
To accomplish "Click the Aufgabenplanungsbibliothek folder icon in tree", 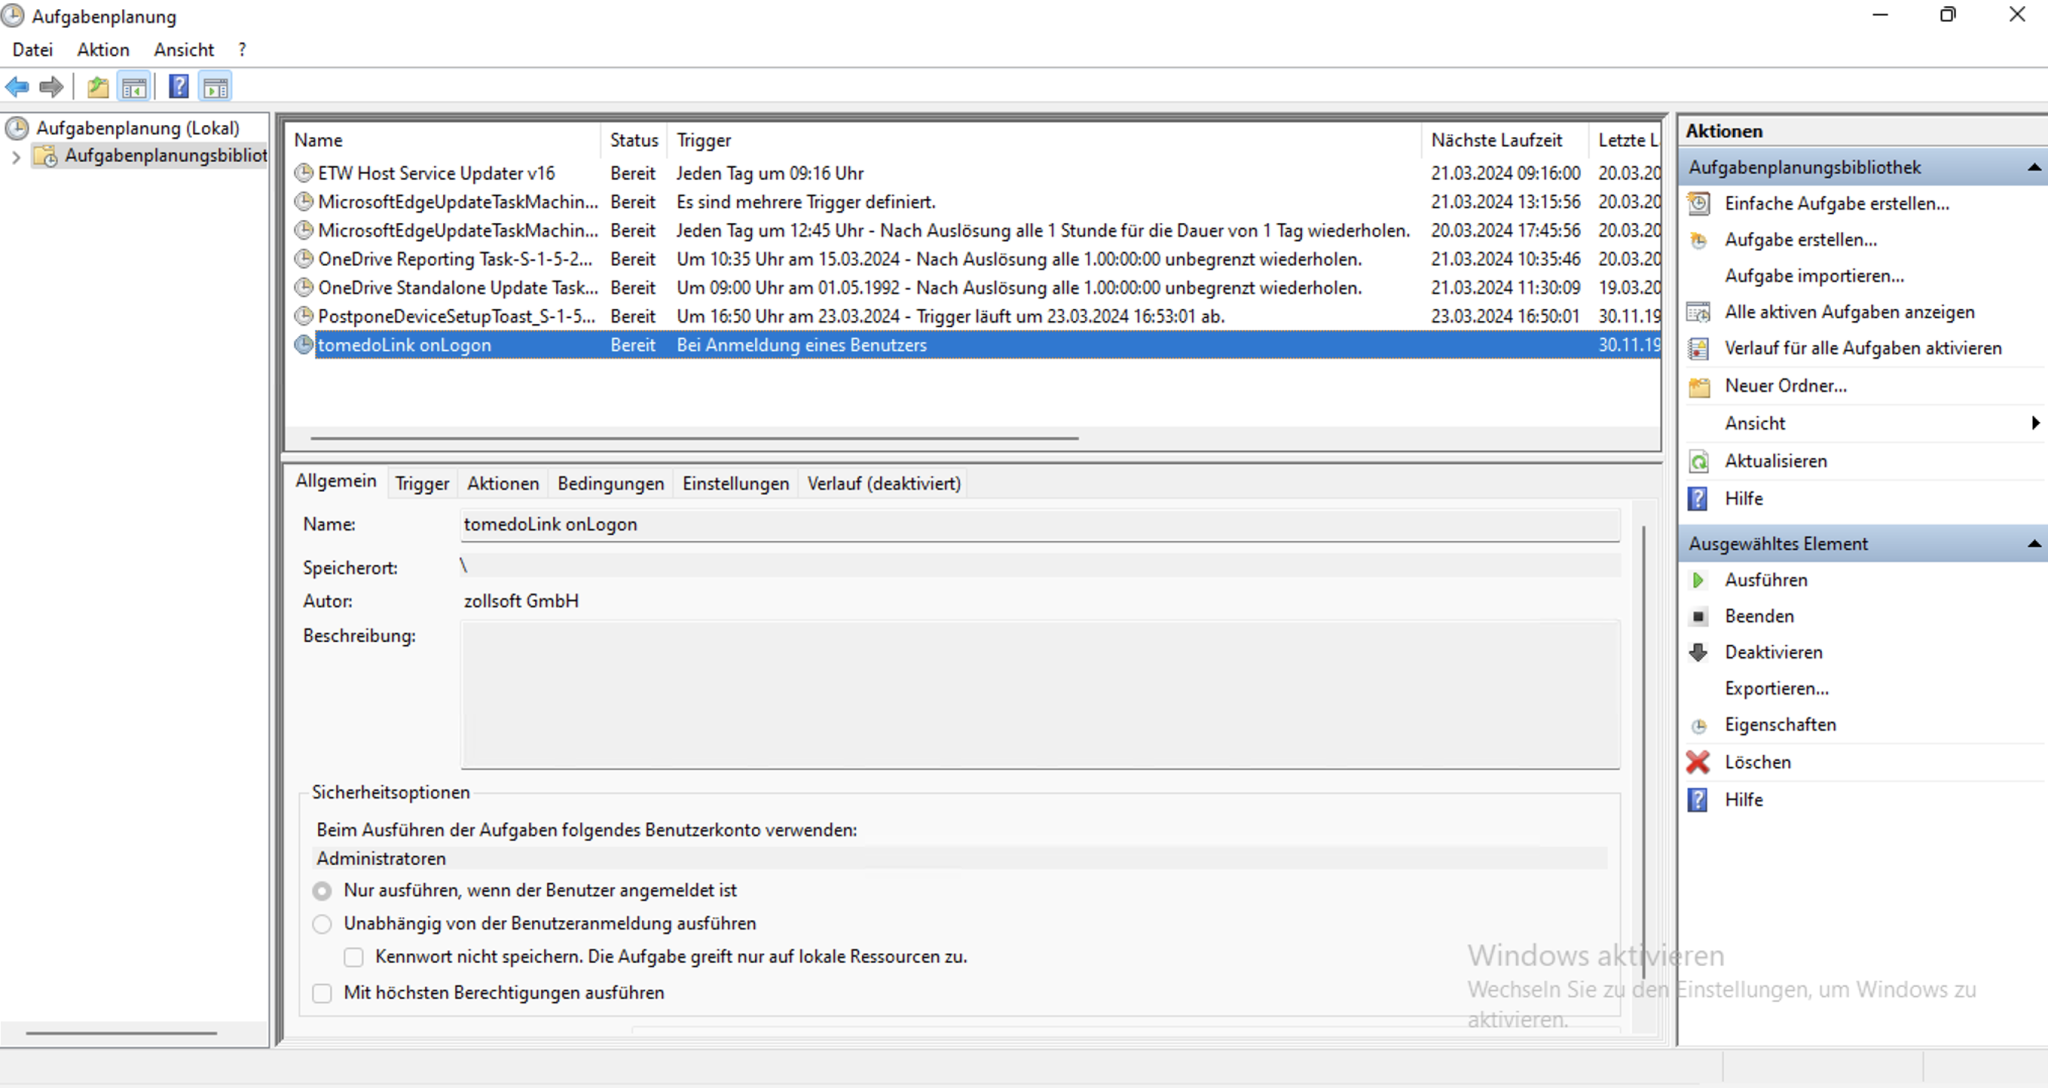I will (x=46, y=156).
